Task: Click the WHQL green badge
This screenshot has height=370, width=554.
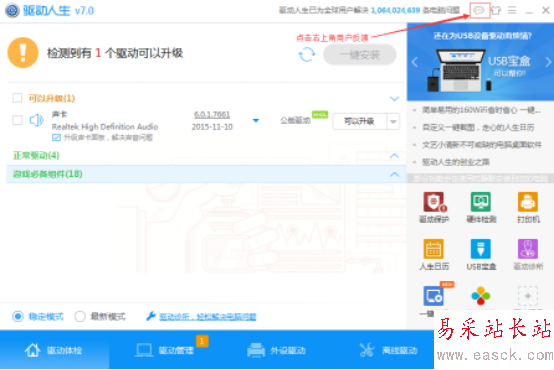Action: pyautogui.click(x=320, y=114)
